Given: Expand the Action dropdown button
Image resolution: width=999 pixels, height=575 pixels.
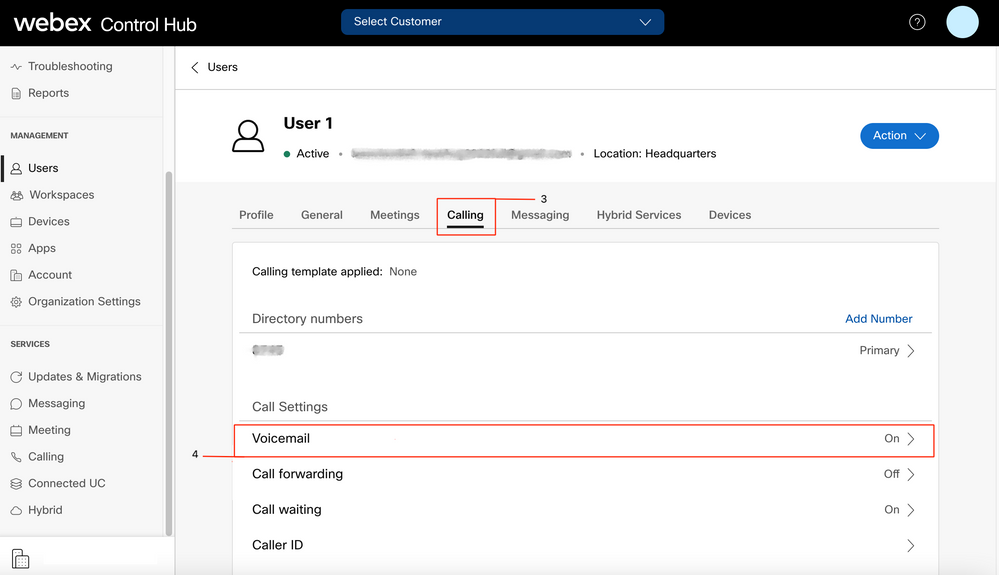Looking at the screenshot, I should click(899, 136).
